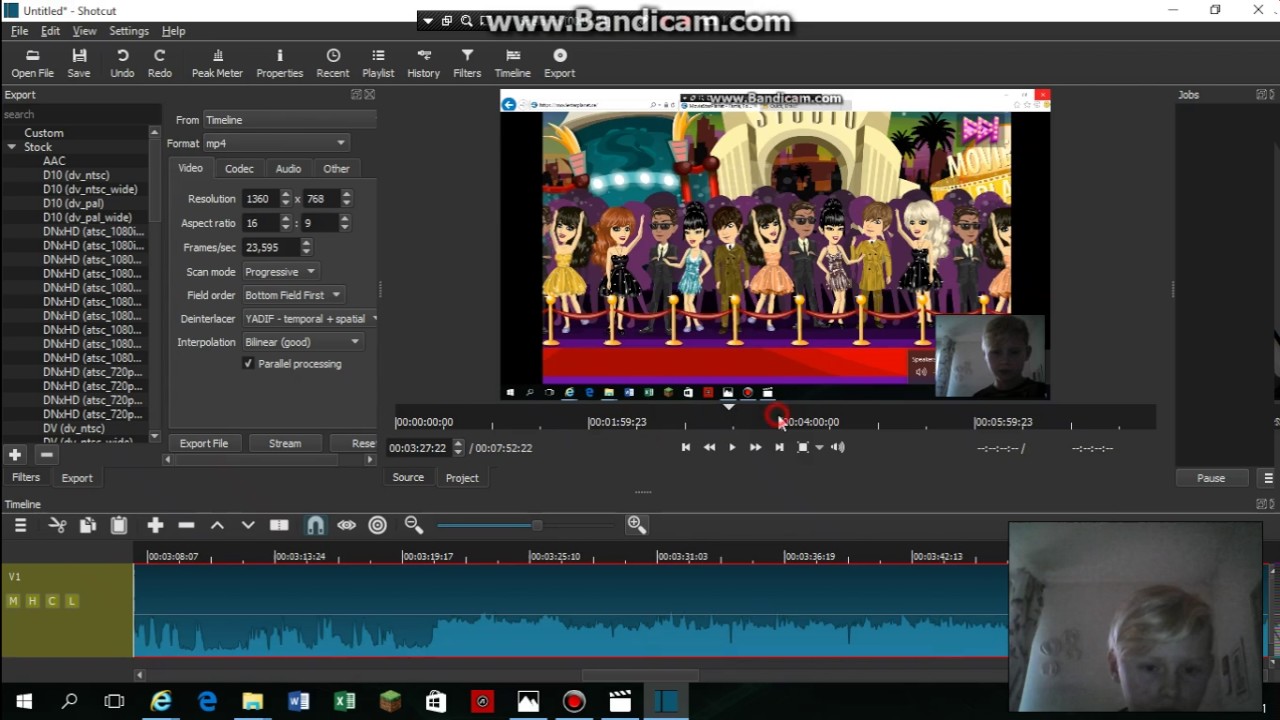Image resolution: width=1280 pixels, height=720 pixels.
Task: Open the Playlist panel
Action: [378, 64]
